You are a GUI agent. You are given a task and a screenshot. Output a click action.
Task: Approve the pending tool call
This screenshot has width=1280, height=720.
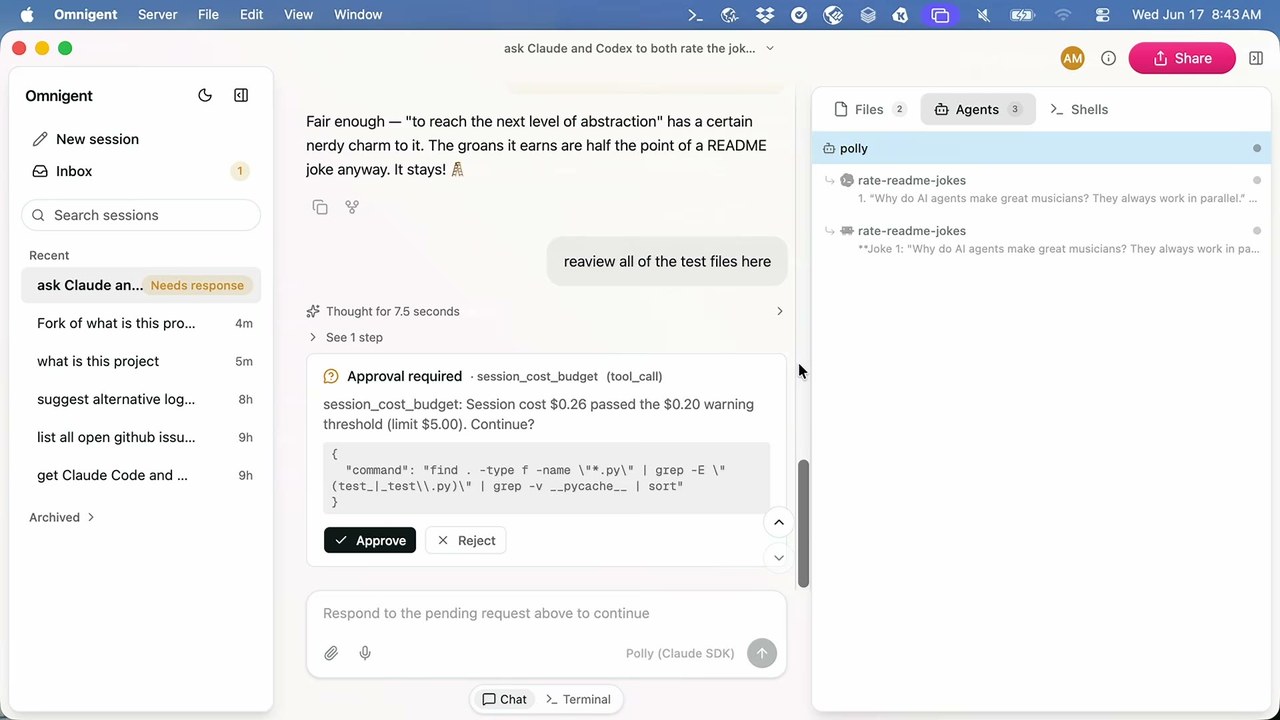click(x=370, y=540)
